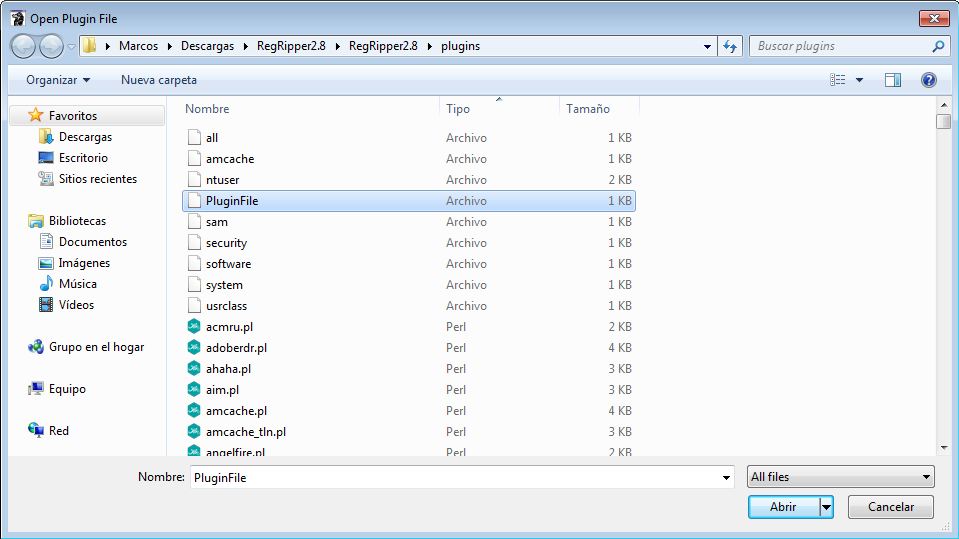Click the vertical scrollbar down arrow
The width and height of the screenshot is (959, 539).
point(943,448)
